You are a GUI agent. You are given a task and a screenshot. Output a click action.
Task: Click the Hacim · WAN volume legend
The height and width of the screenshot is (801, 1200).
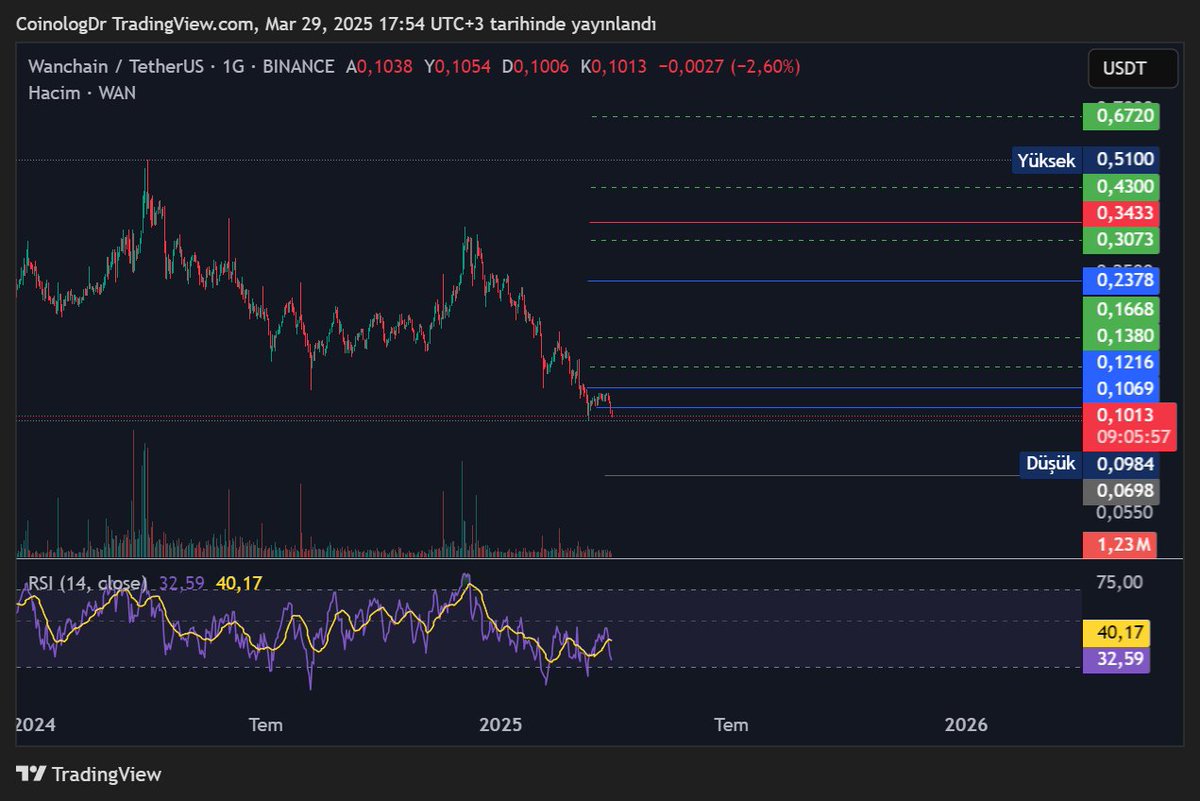[82, 93]
